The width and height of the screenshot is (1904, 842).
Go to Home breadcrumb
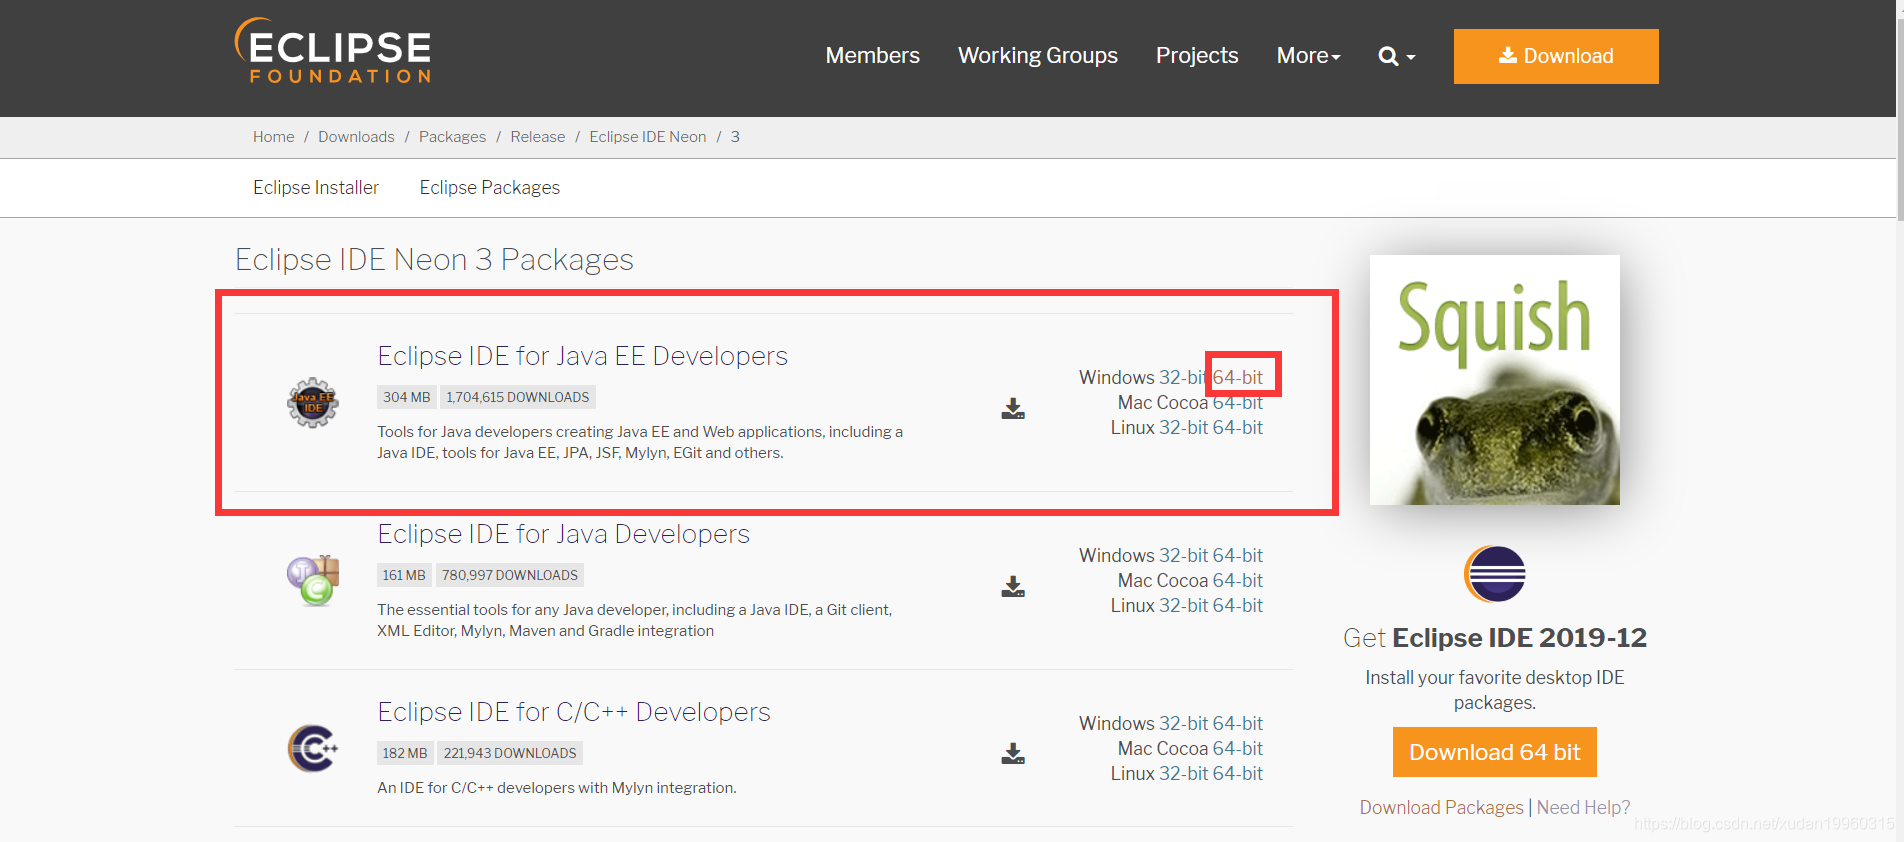[x=273, y=137]
